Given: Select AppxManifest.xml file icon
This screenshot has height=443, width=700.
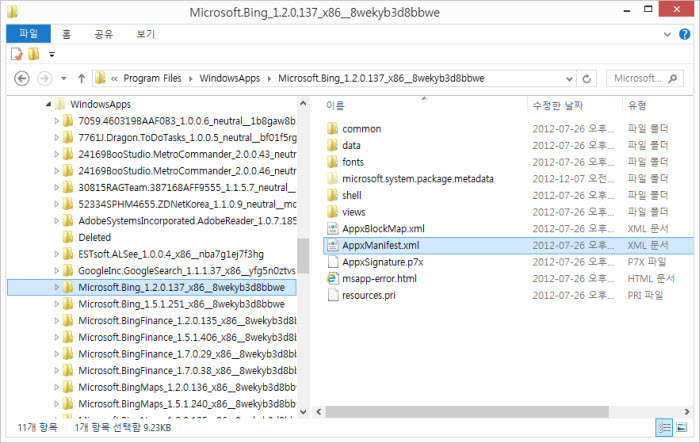Looking at the screenshot, I should click(333, 245).
